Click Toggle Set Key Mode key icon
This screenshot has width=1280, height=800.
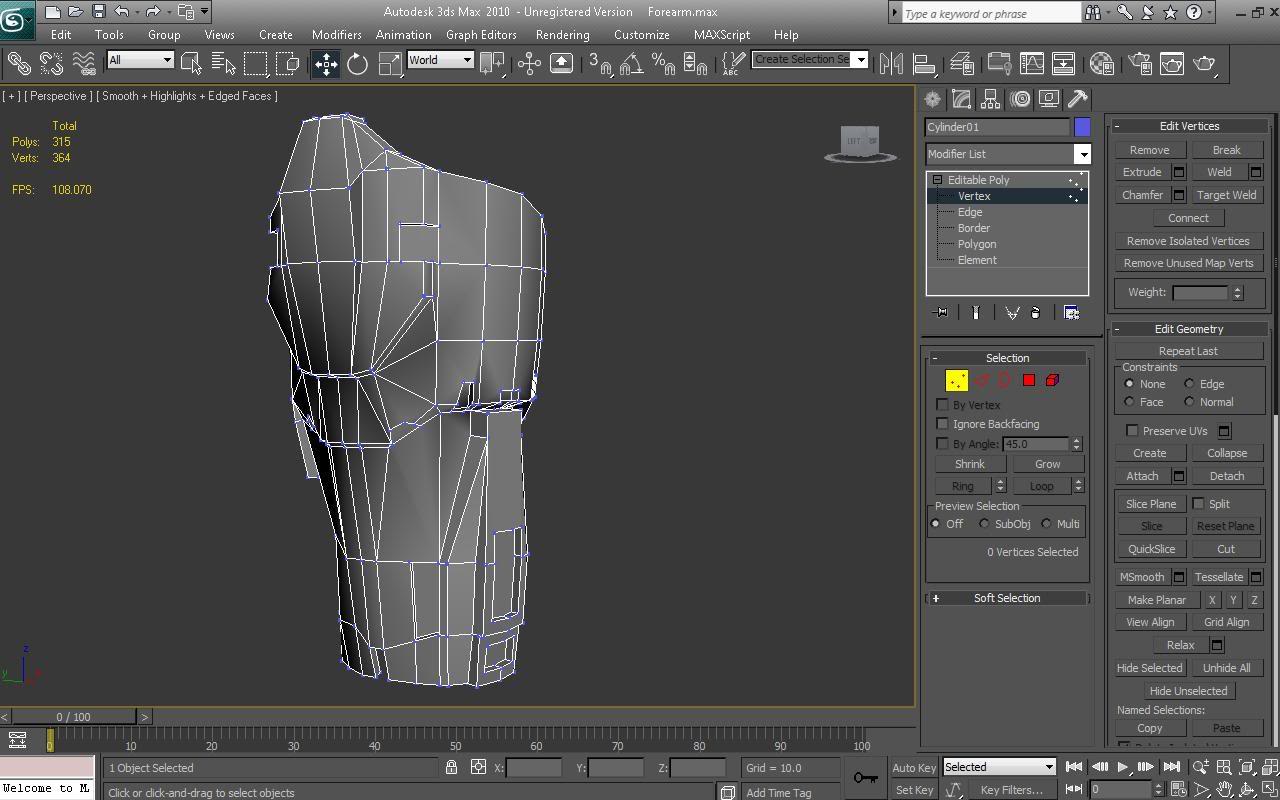(x=865, y=778)
